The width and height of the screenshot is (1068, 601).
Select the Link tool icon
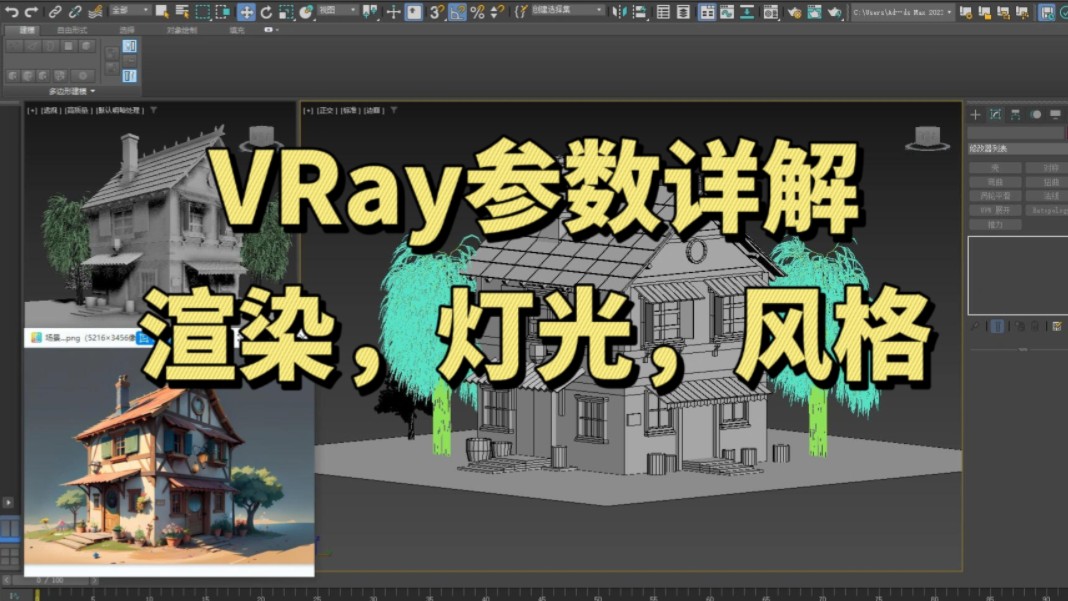54,12
